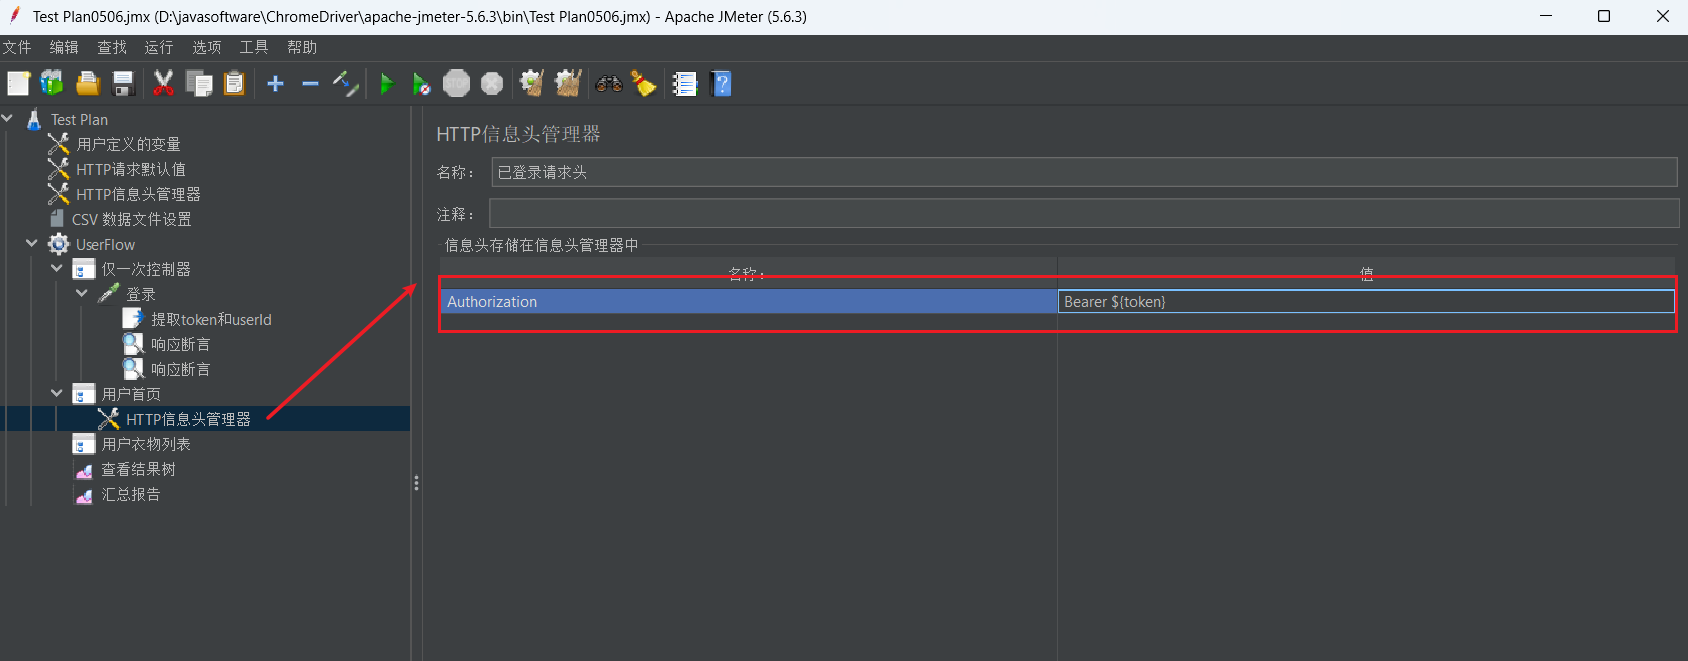Image resolution: width=1688 pixels, height=661 pixels.
Task: Maximize the JMeter window
Action: 1604,16
